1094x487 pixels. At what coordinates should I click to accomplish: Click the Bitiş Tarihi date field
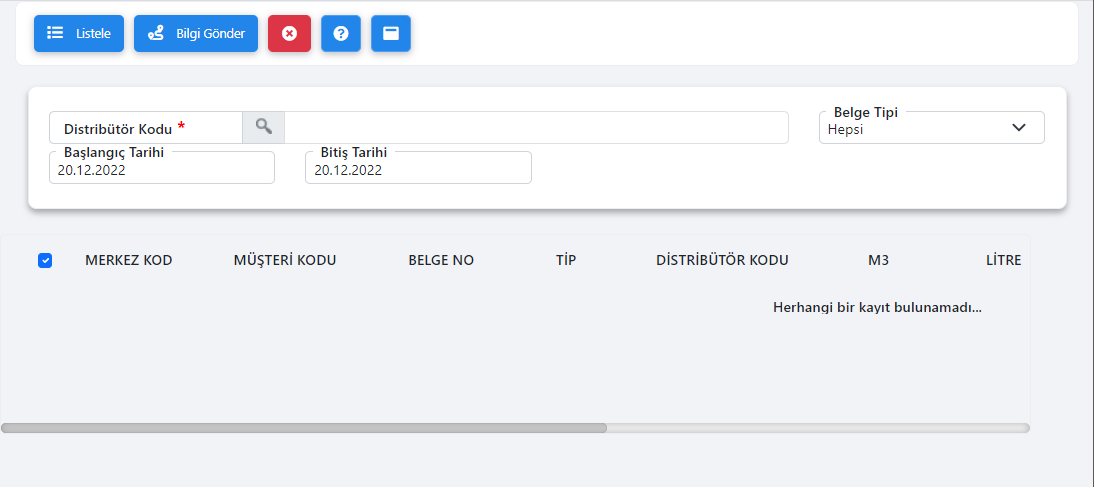(x=418, y=170)
